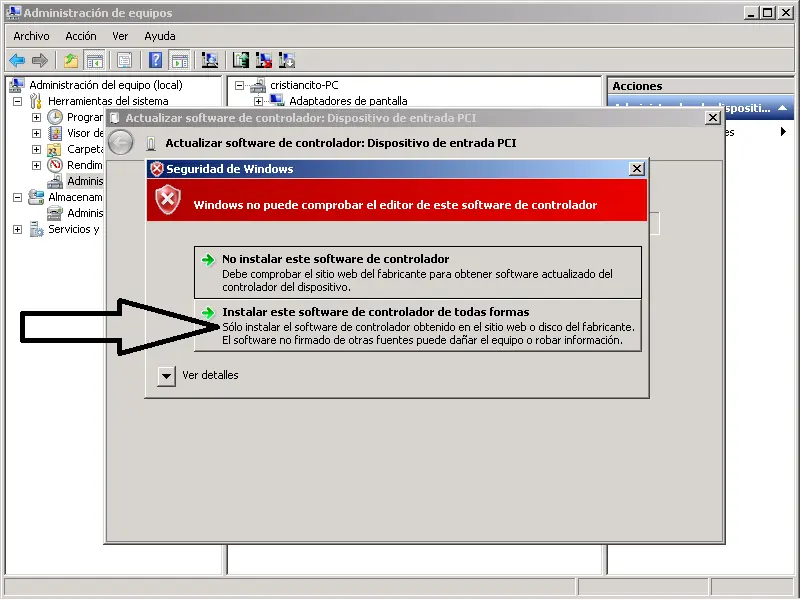Viewport: 800px width, 600px height.
Task: Click the Windows no puede comprobar warning text
Action: [x=395, y=205]
